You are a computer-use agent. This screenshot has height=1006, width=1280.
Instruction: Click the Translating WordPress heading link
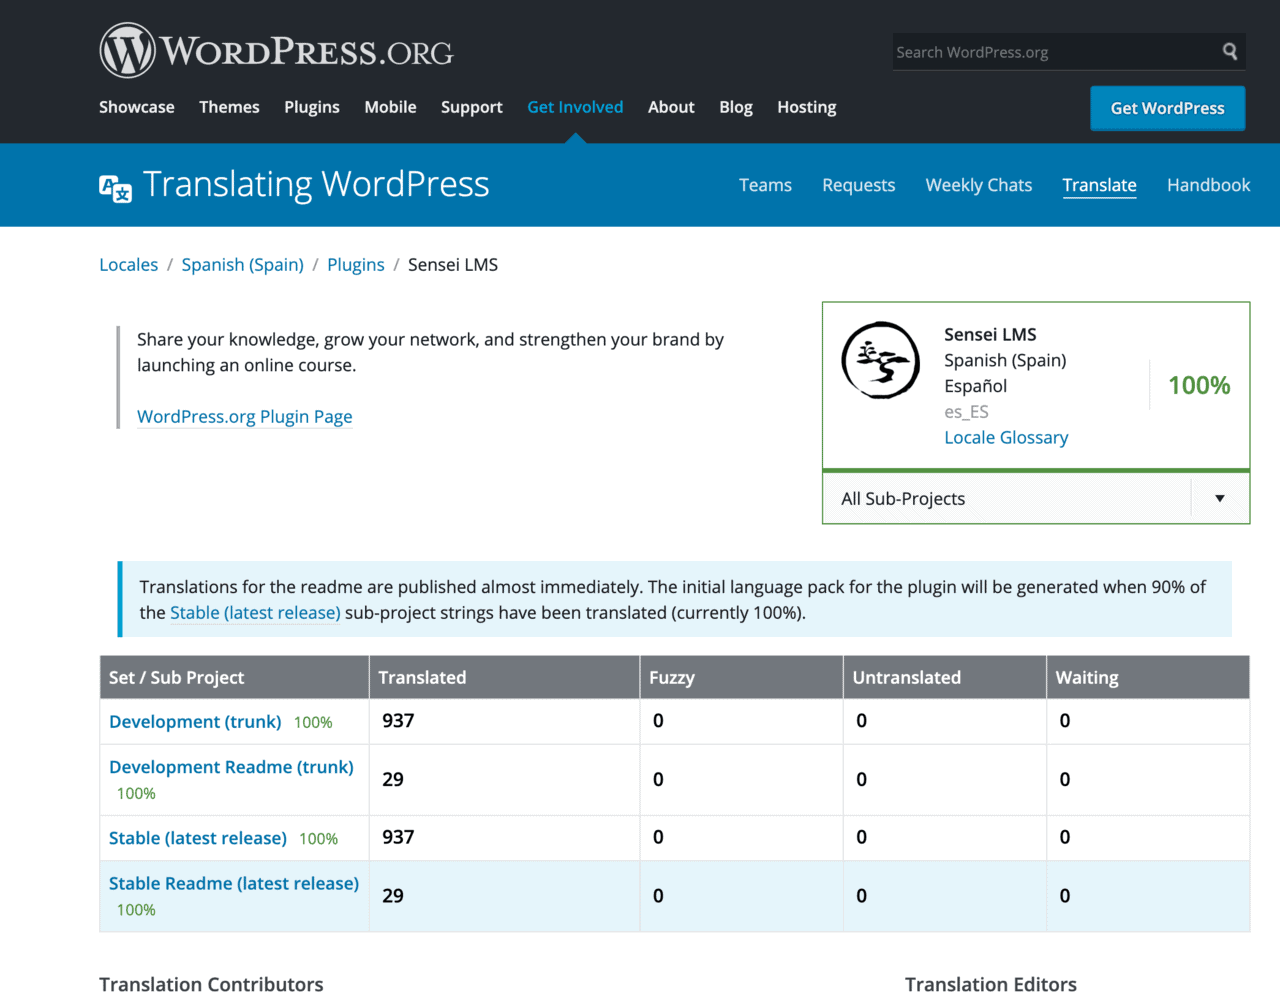click(x=316, y=184)
